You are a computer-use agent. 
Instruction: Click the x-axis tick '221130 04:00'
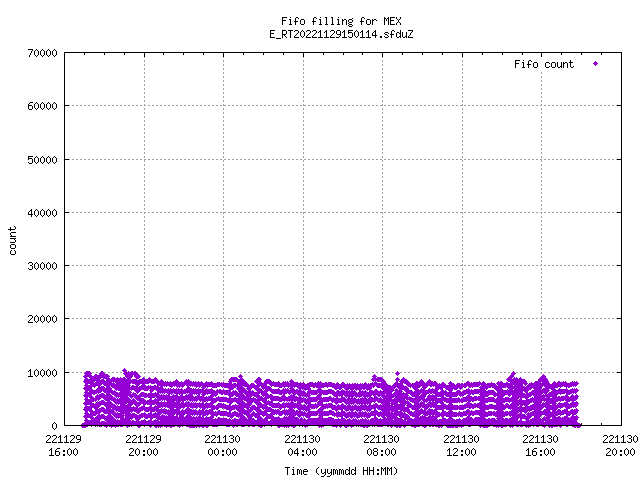(302, 446)
